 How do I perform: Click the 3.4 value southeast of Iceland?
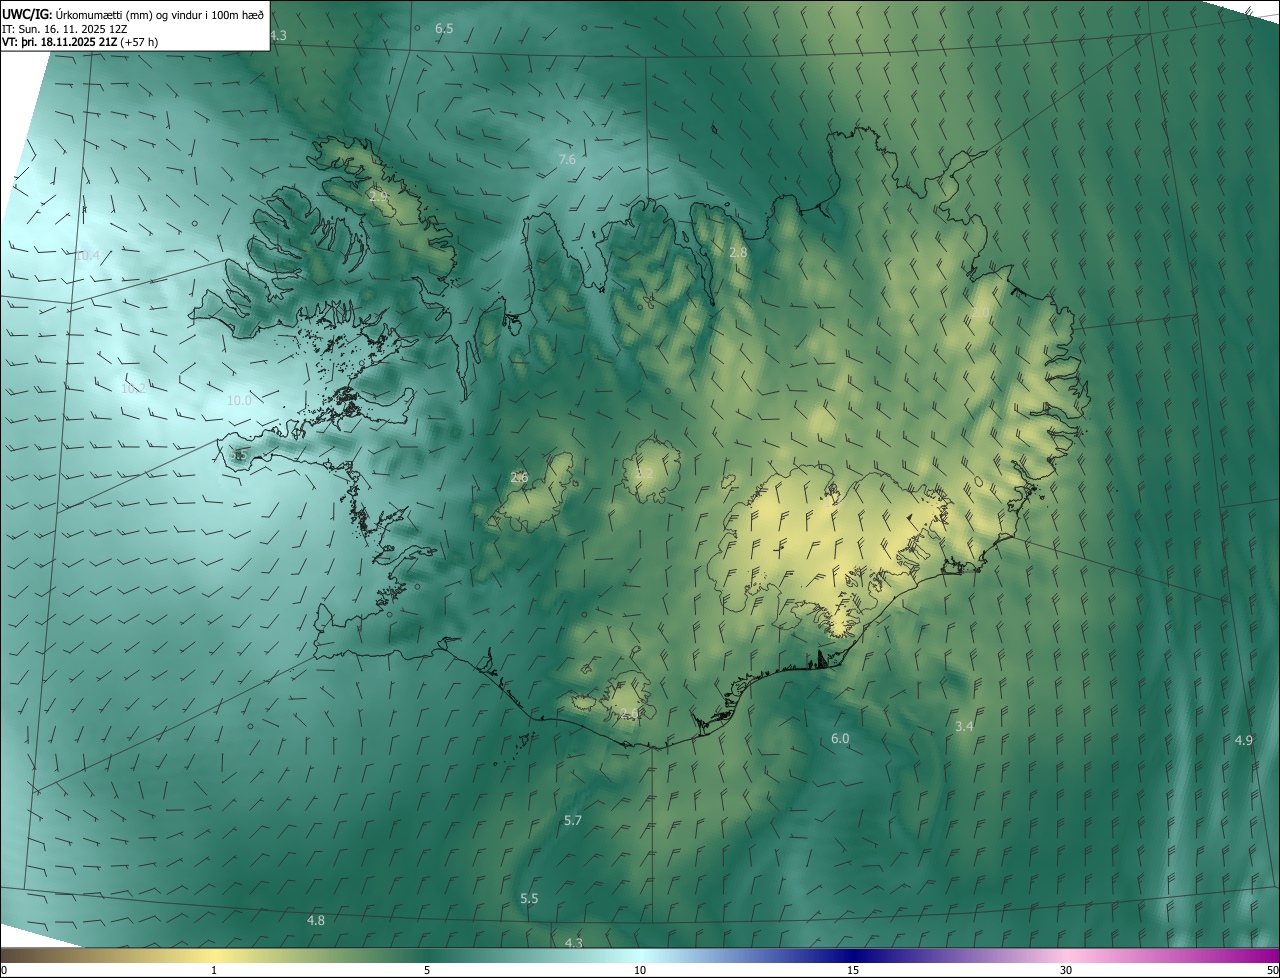tap(964, 727)
